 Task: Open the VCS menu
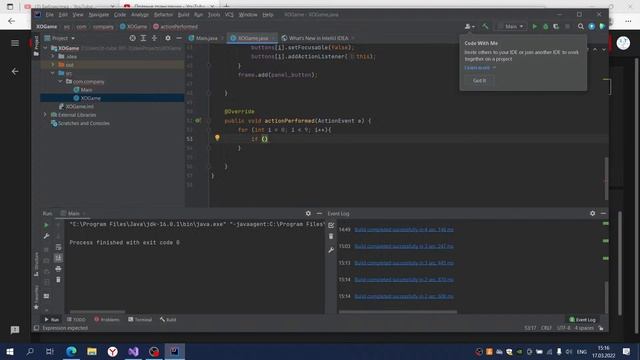click(x=229, y=14)
